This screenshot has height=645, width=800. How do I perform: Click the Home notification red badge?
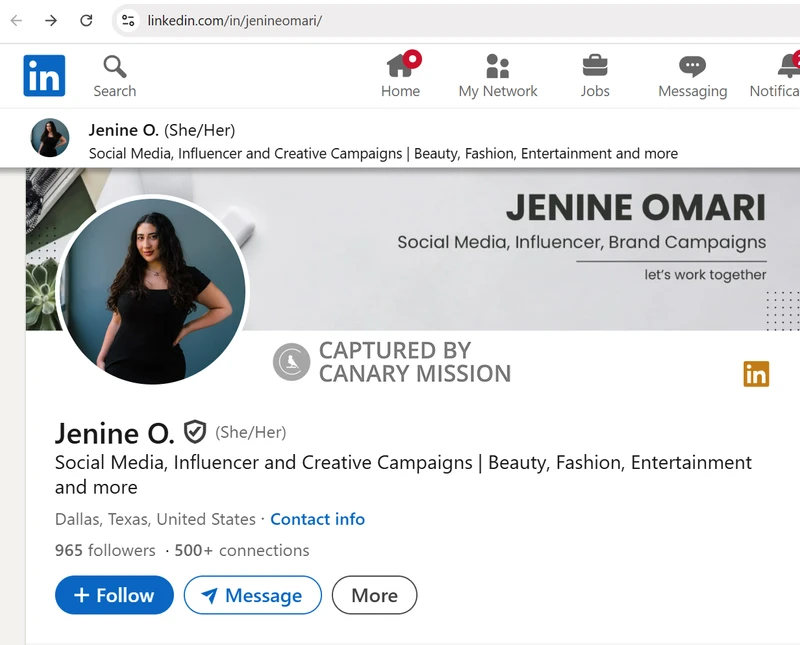point(412,59)
